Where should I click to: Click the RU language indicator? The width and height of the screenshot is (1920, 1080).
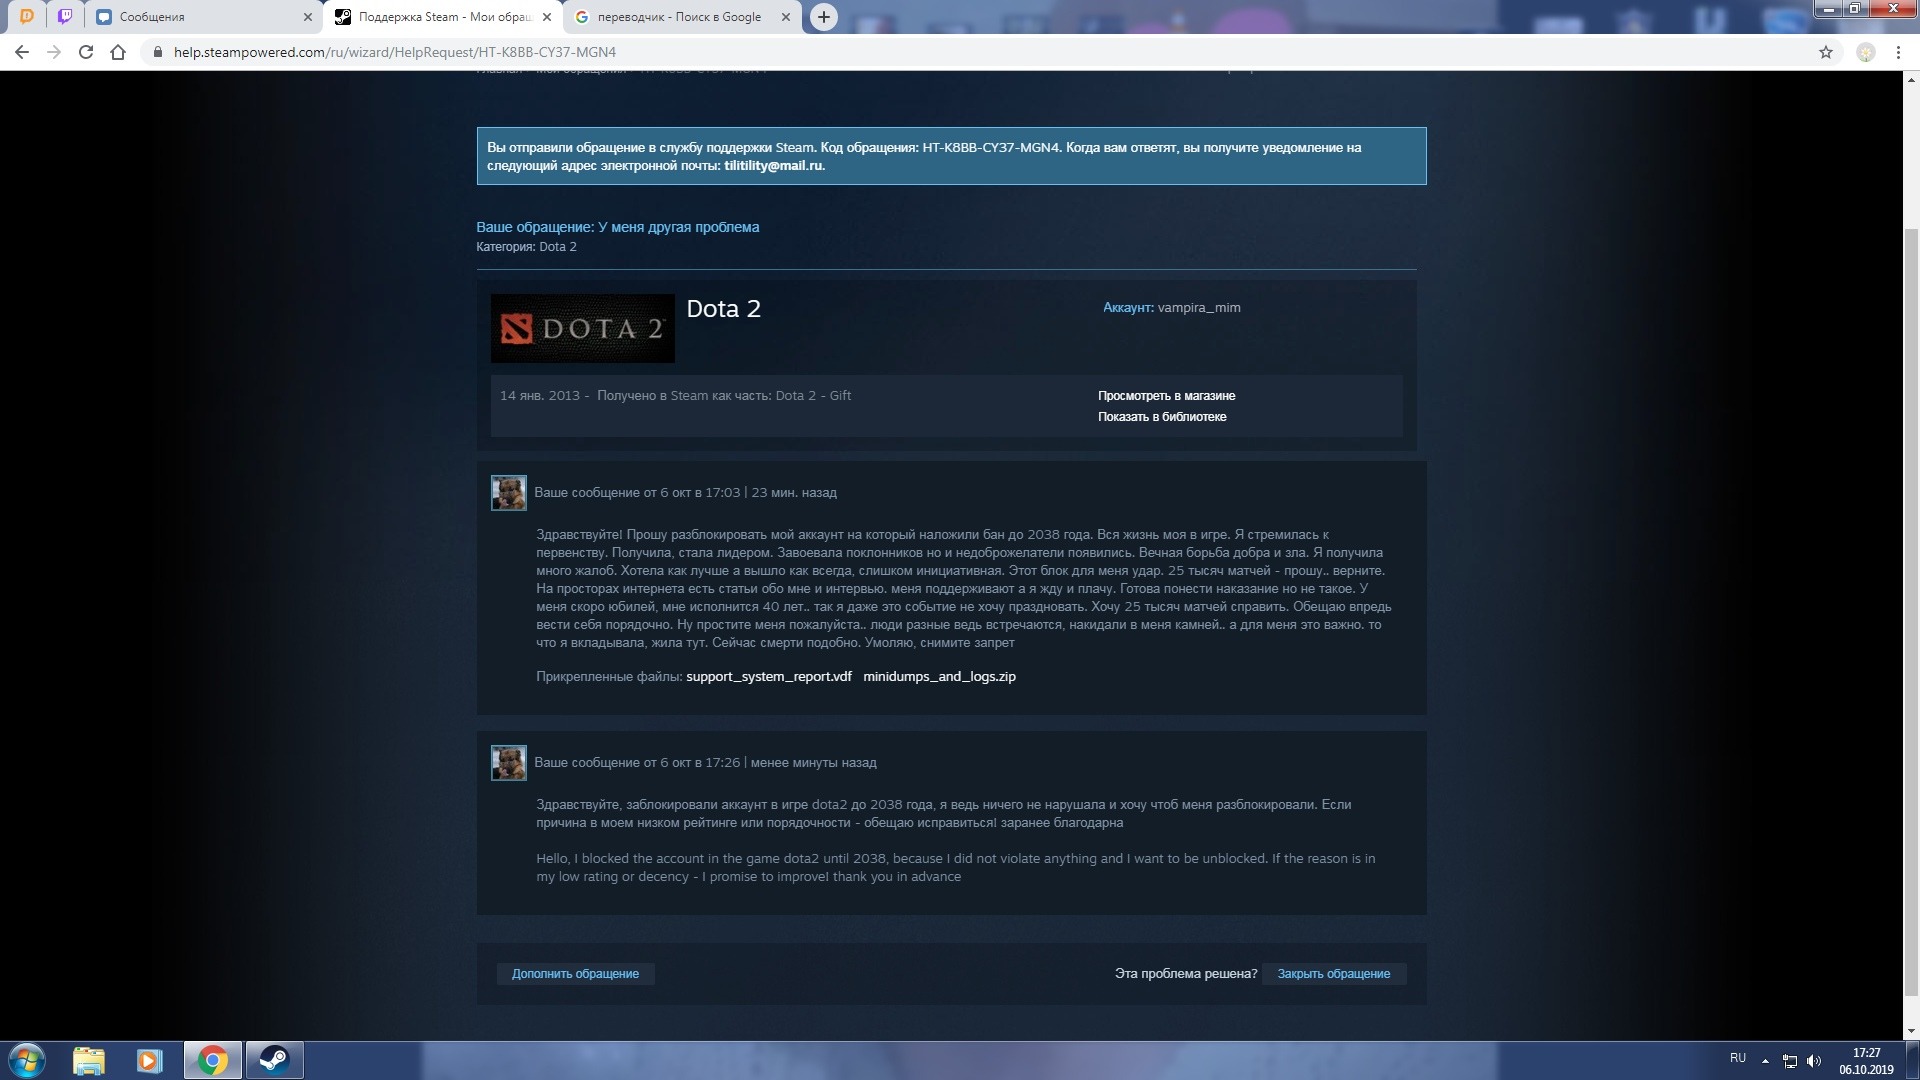(x=1738, y=1058)
